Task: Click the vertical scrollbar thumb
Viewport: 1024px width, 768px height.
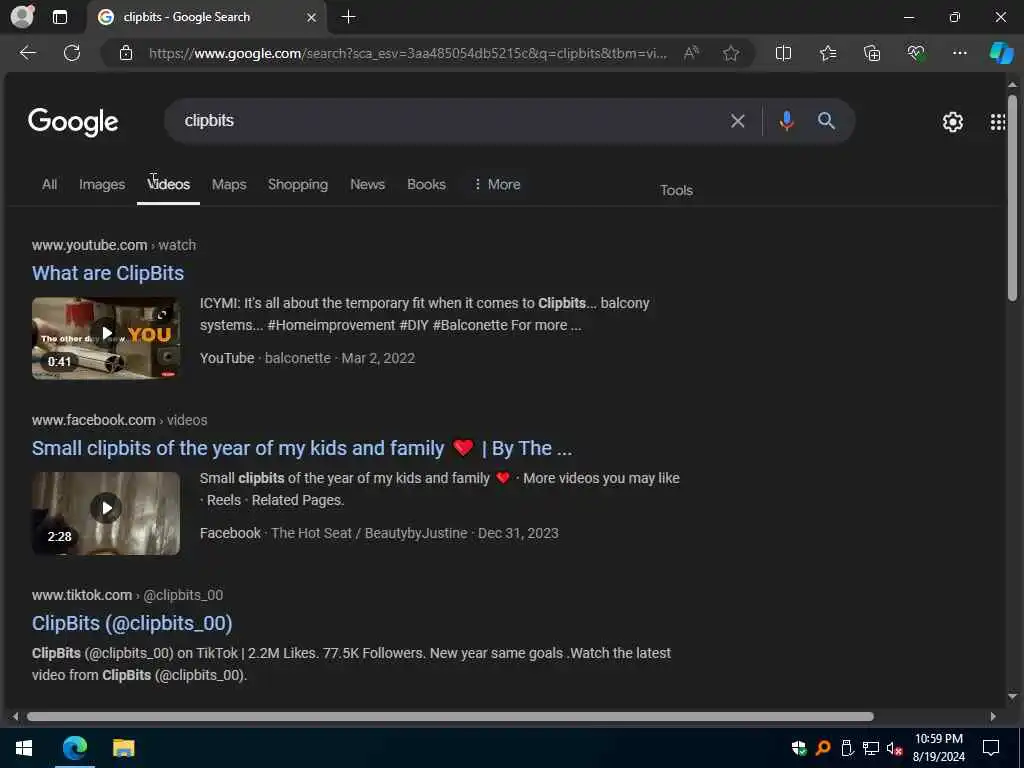Action: pyautogui.click(x=1012, y=197)
